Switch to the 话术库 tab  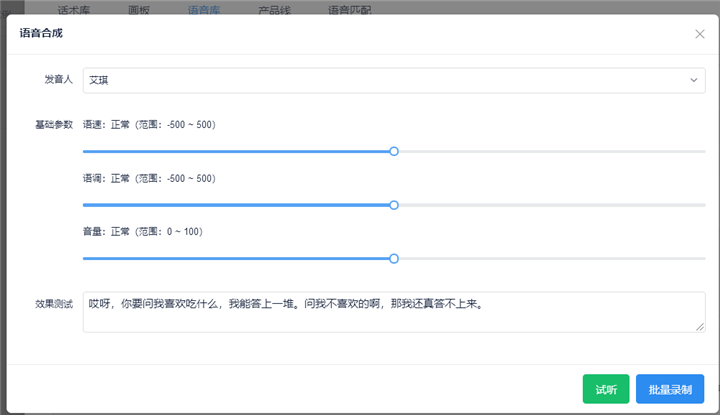75,10
